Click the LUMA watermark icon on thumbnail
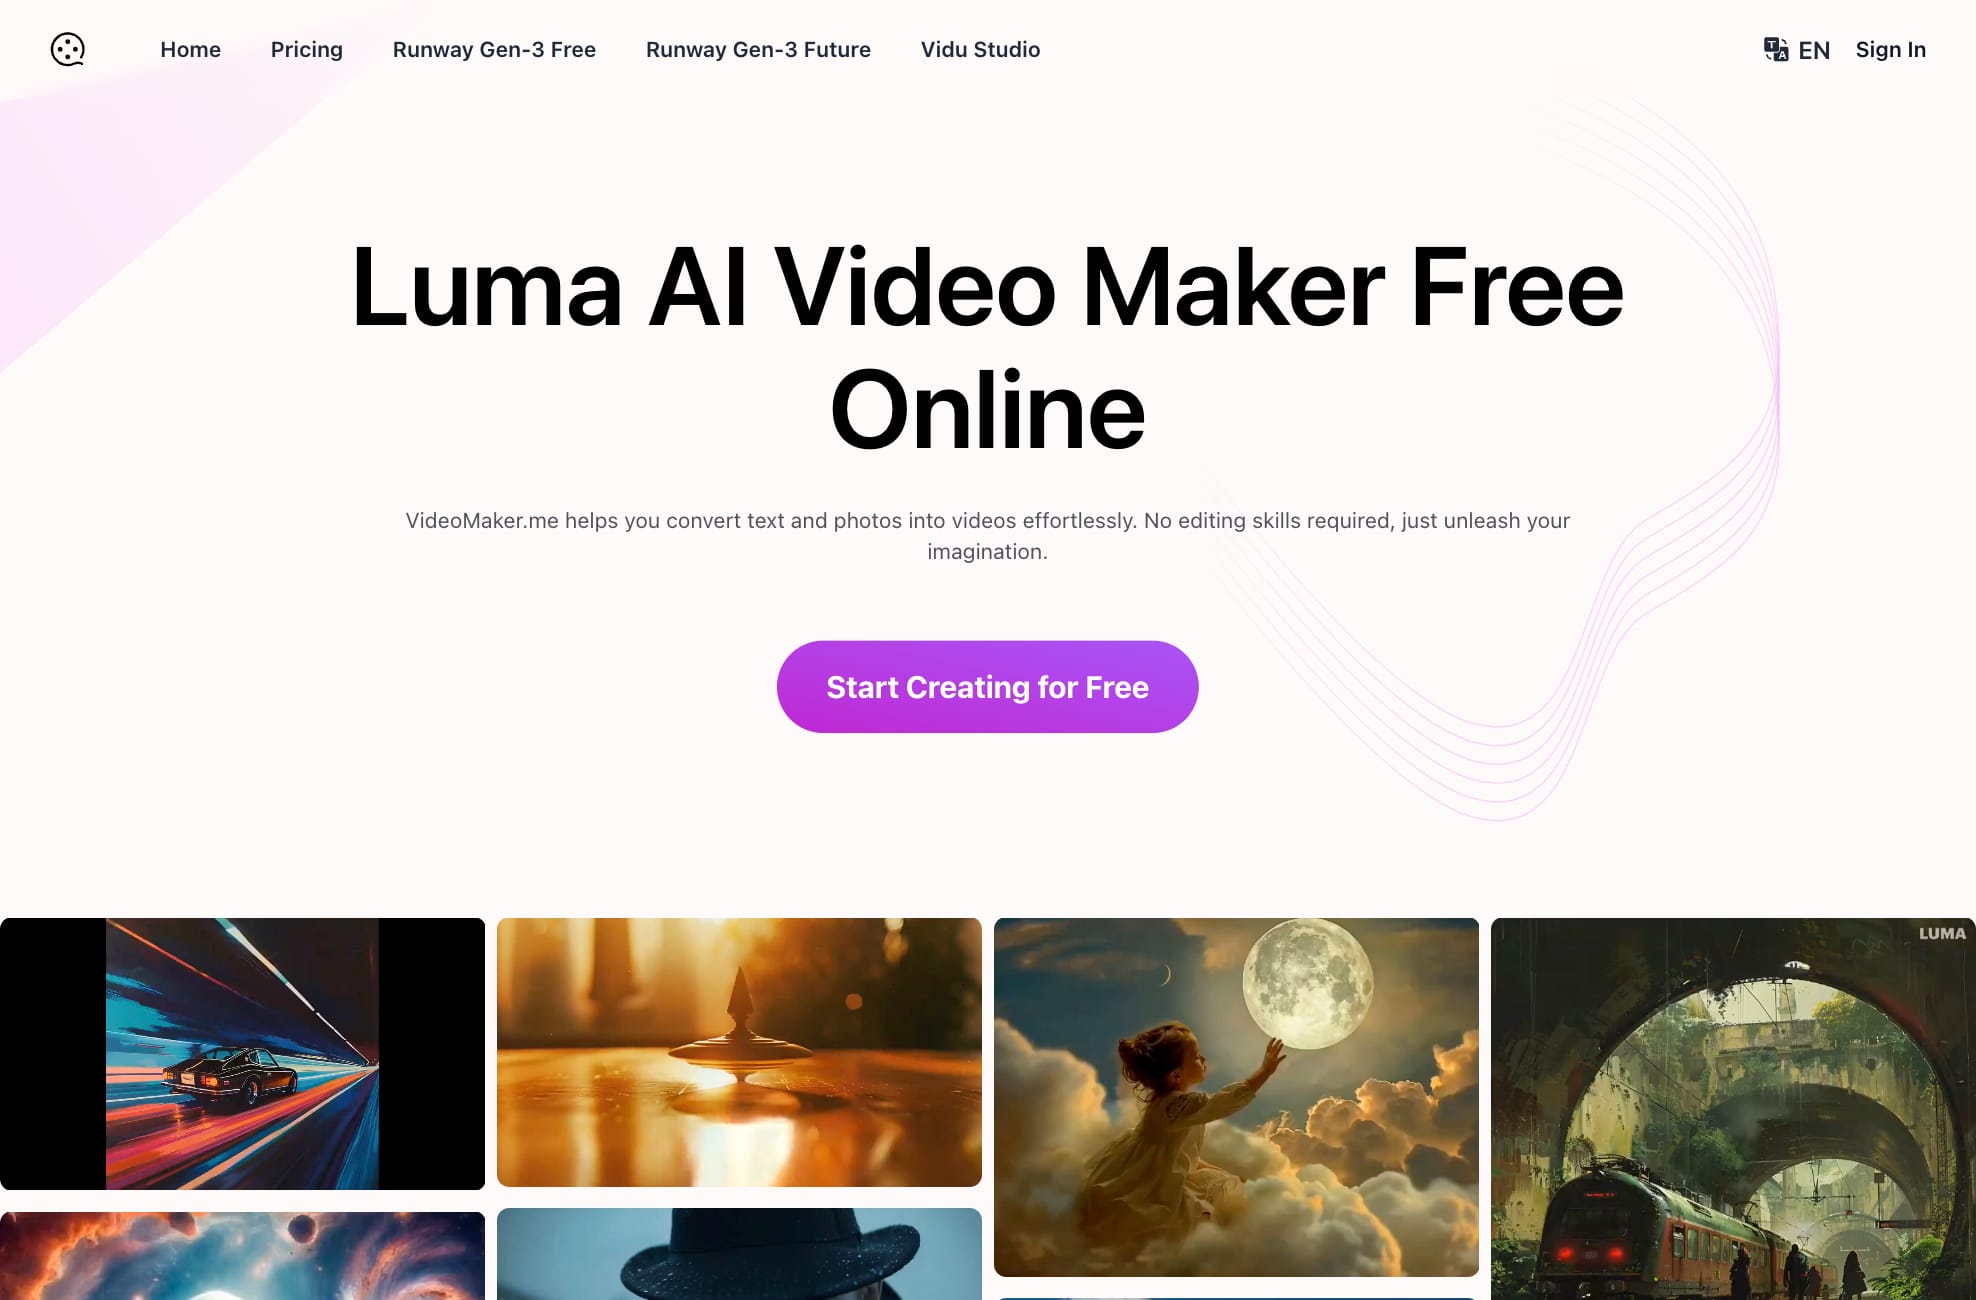The width and height of the screenshot is (1976, 1300). coord(1943,934)
